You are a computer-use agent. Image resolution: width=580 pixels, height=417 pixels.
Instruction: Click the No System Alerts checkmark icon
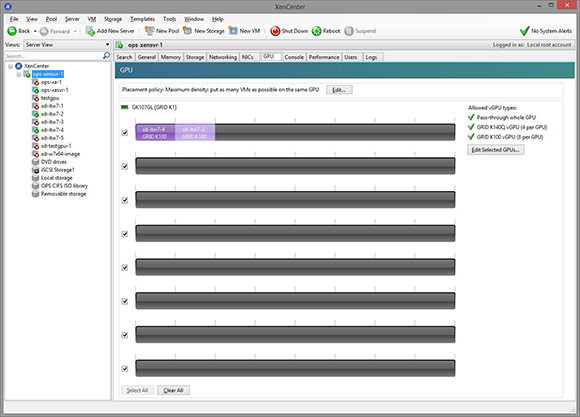coord(525,31)
